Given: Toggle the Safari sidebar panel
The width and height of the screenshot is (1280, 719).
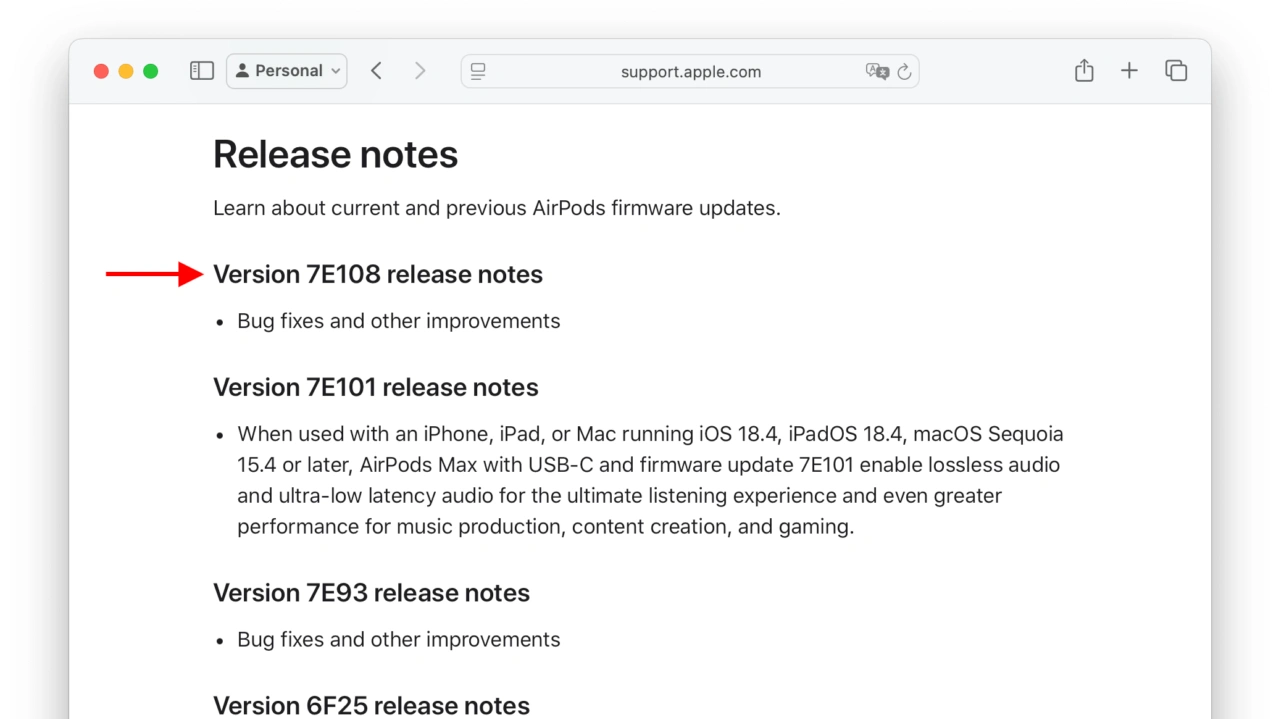Looking at the screenshot, I should [x=202, y=71].
